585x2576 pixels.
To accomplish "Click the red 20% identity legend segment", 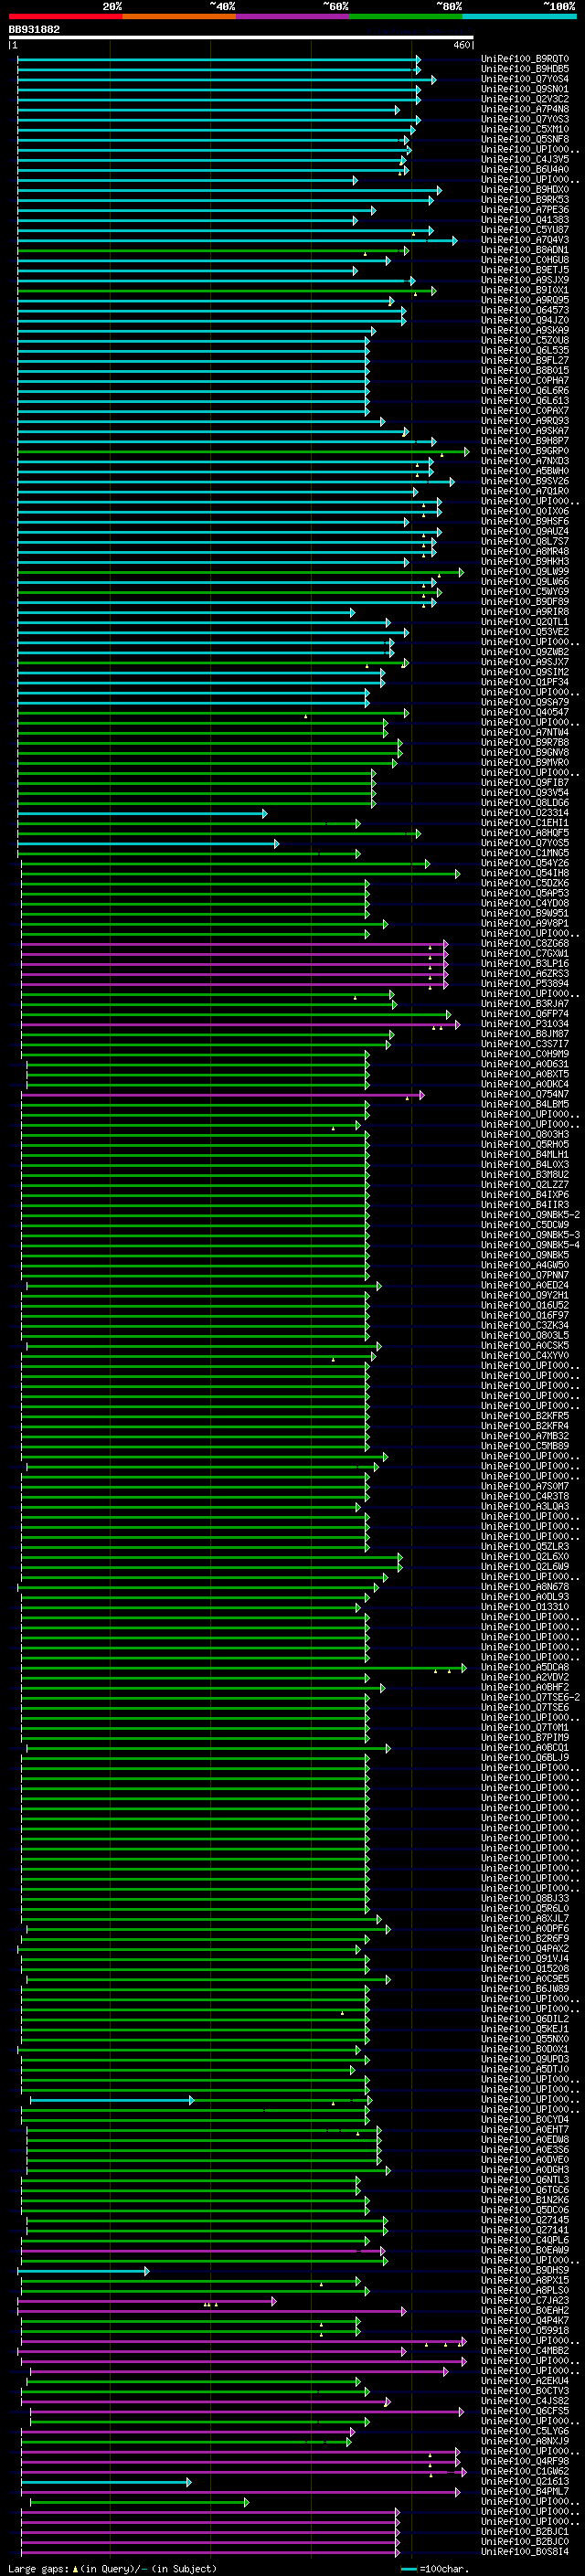I will click(66, 16).
